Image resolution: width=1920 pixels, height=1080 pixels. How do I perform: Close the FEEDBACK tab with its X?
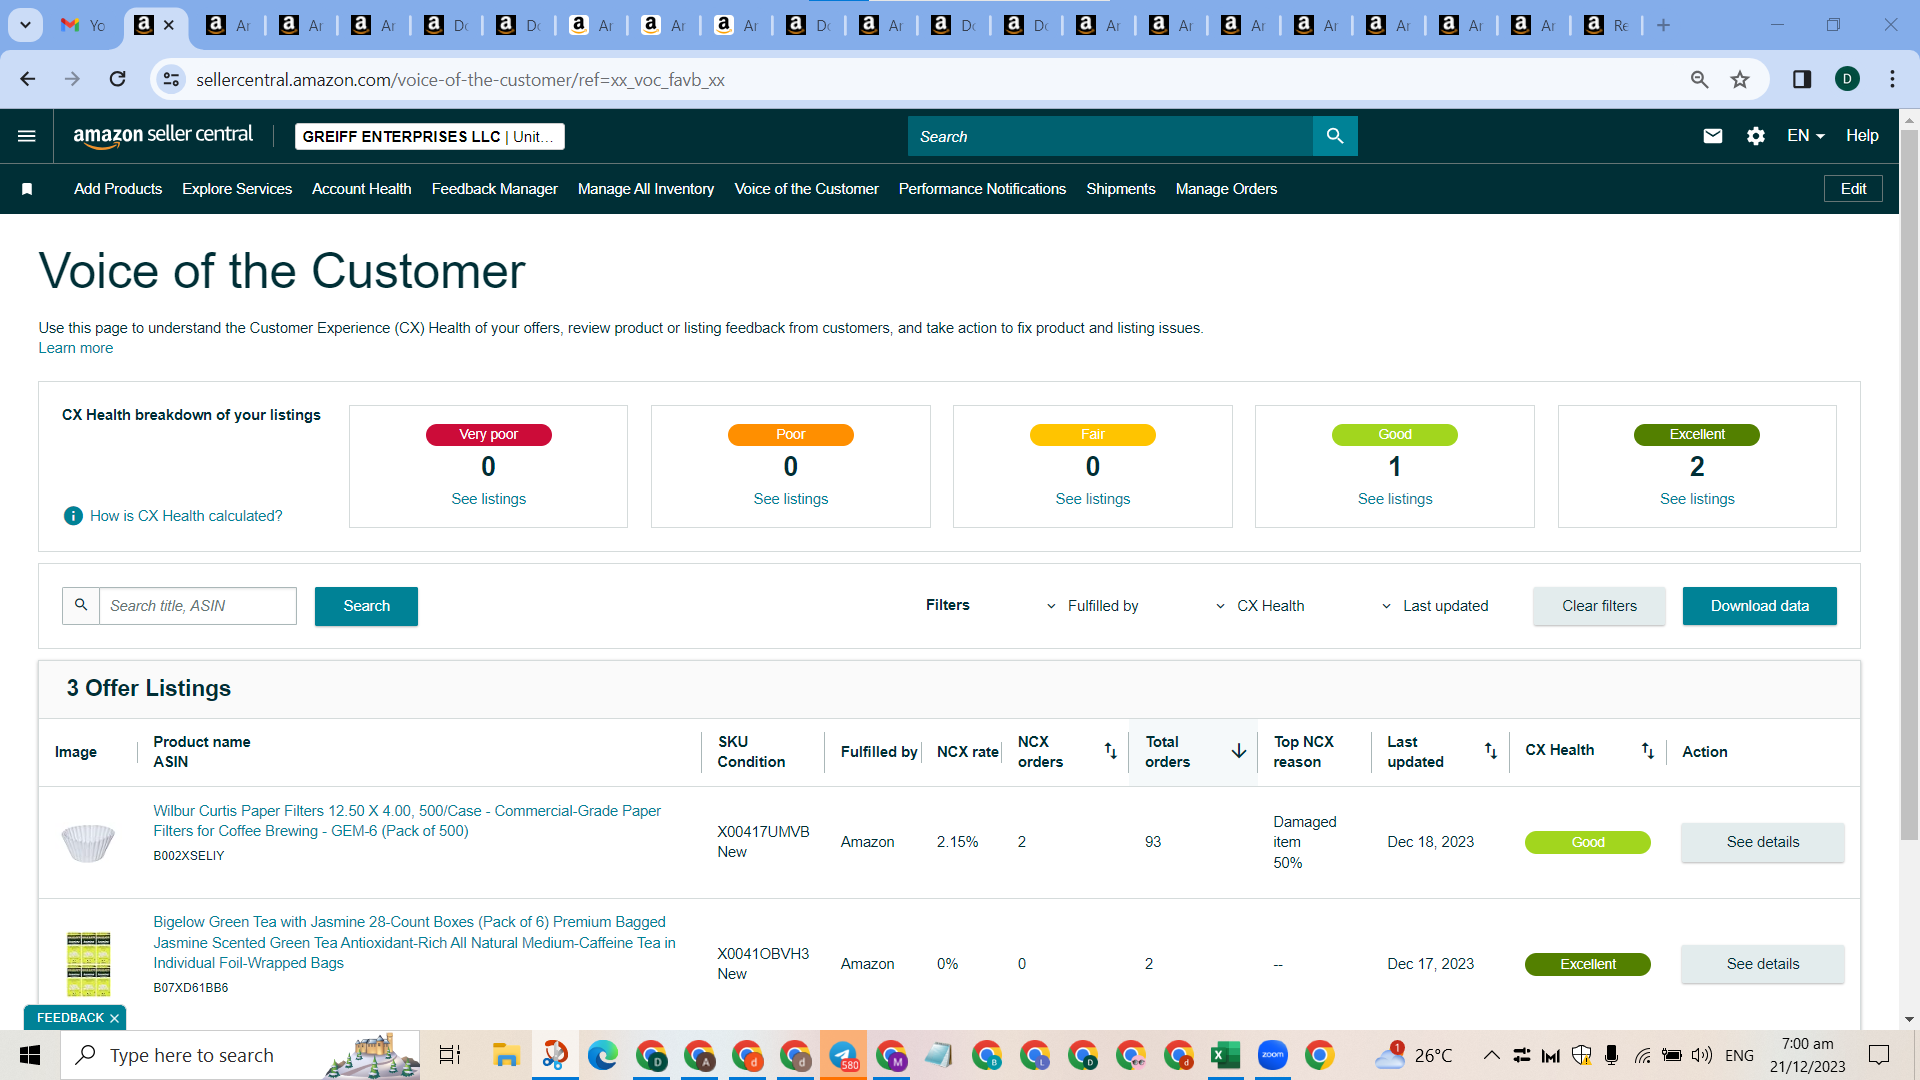[114, 1018]
